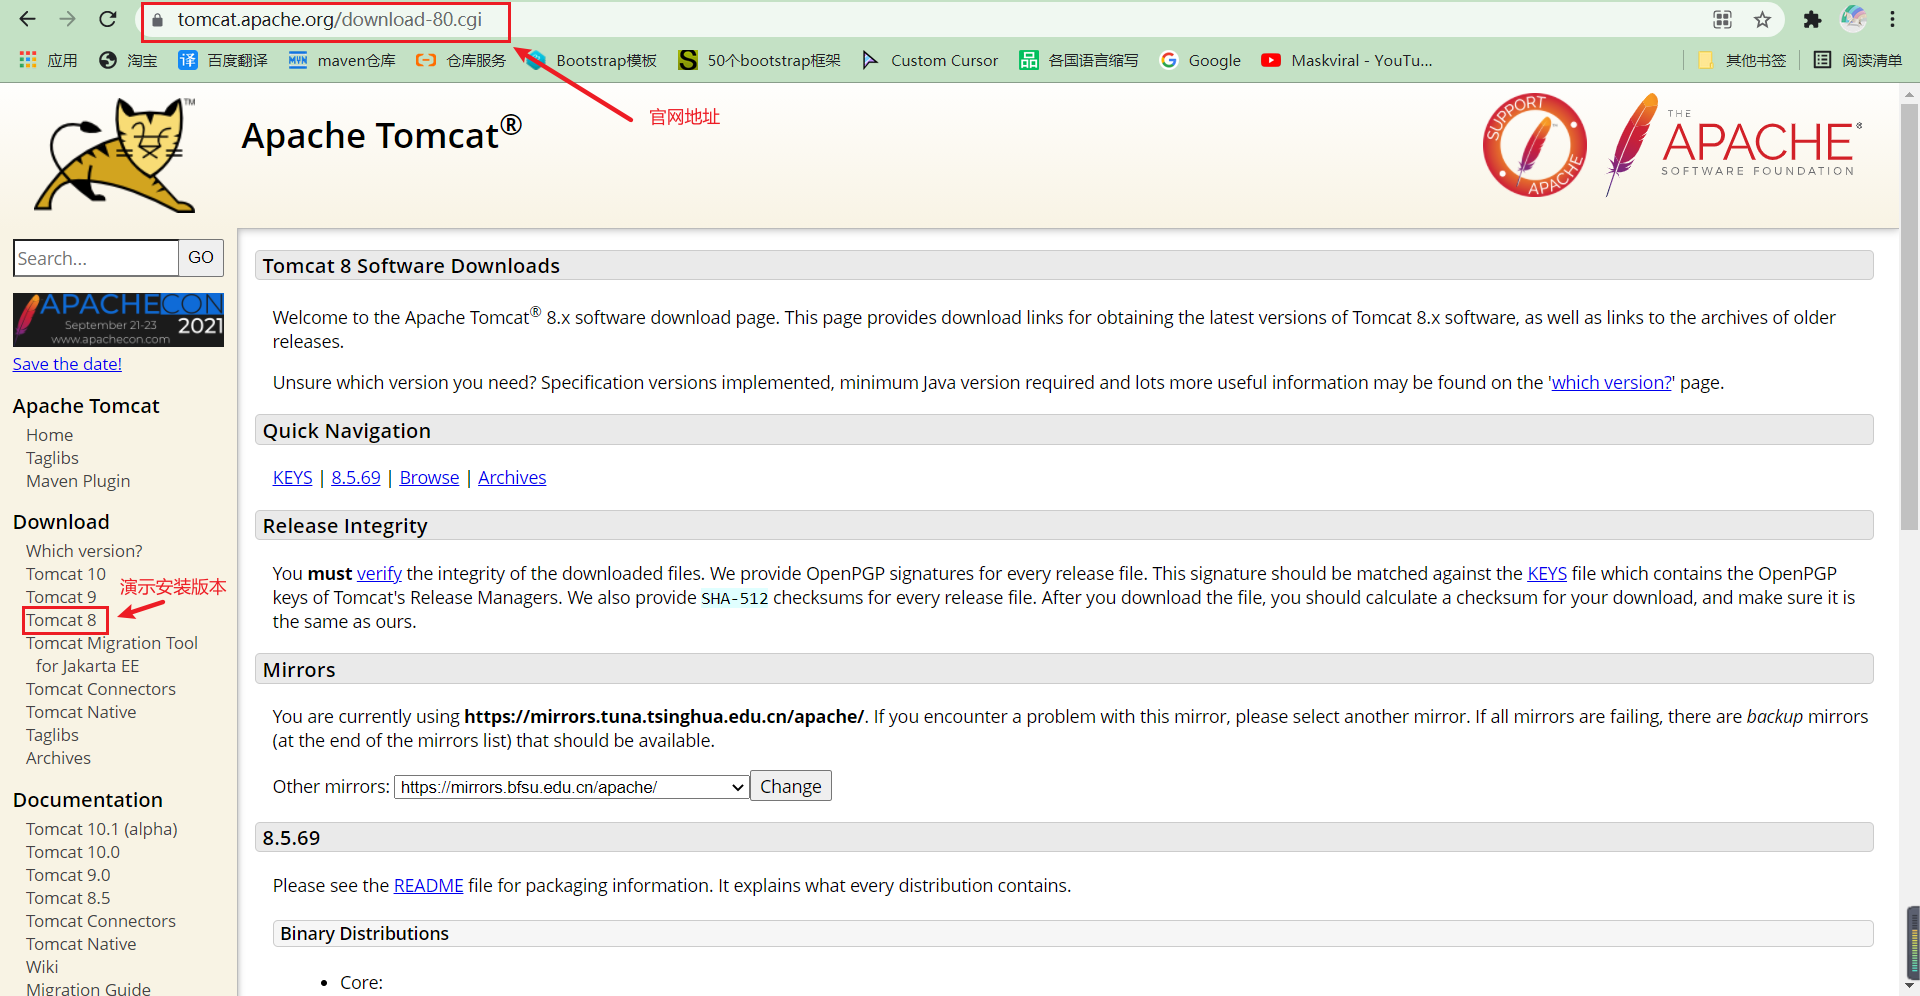Click the Change mirror button

click(x=791, y=786)
